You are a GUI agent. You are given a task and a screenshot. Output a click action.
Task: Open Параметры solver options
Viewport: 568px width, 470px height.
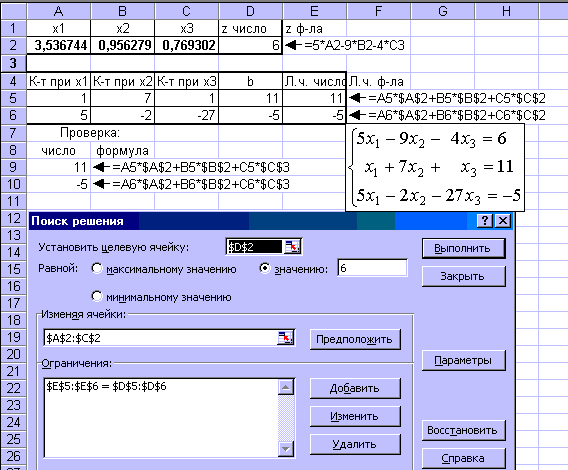(463, 361)
